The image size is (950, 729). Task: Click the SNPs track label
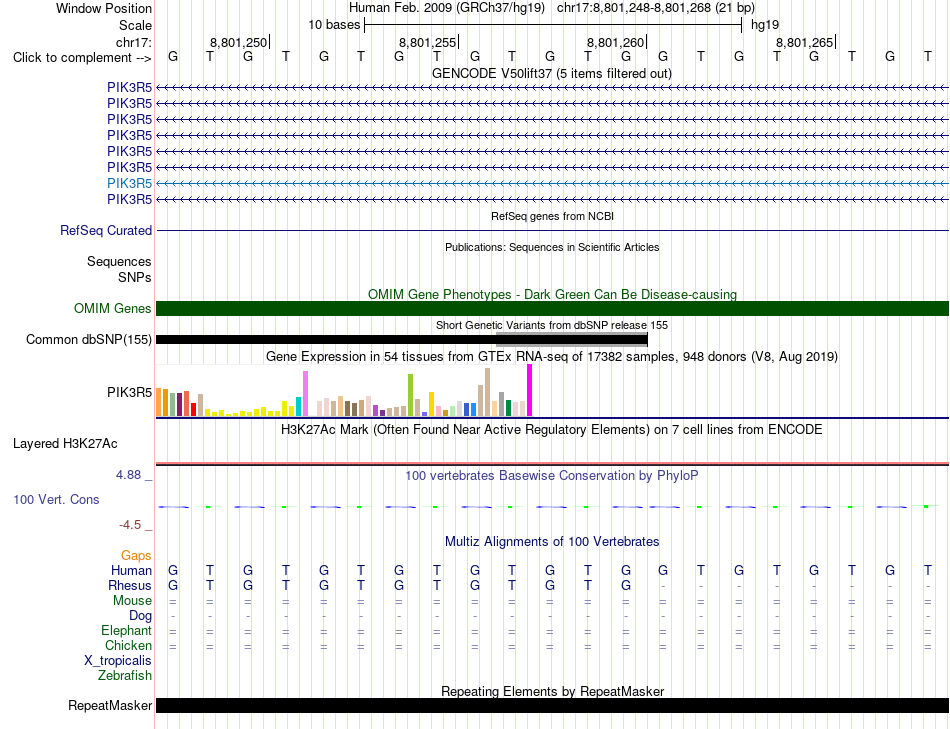pos(135,277)
